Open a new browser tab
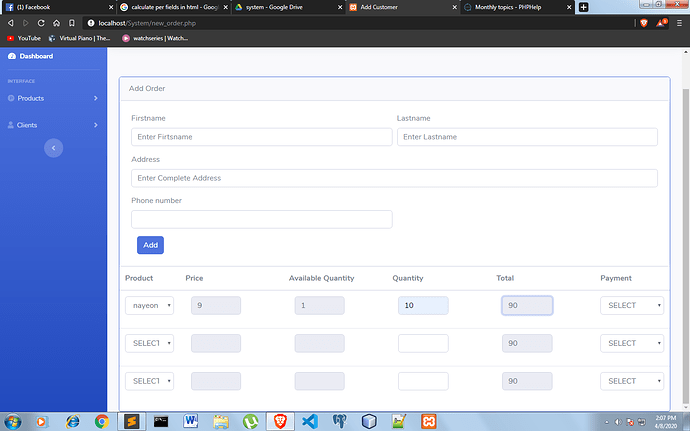 [584, 7]
